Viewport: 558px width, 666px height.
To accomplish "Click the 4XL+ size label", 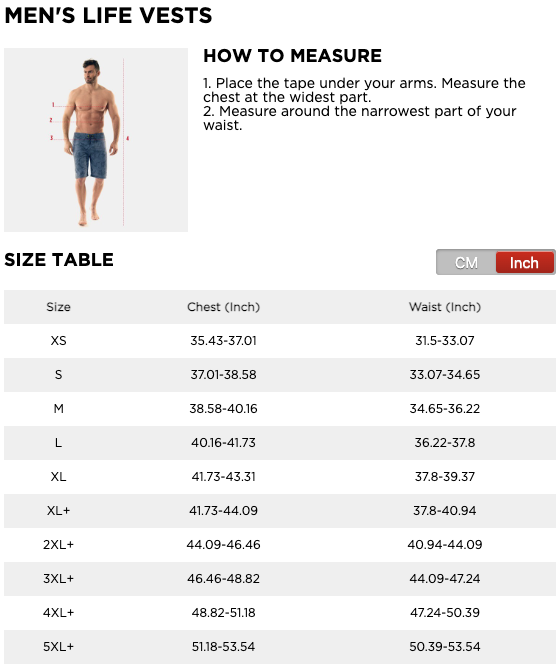I will tap(59, 612).
